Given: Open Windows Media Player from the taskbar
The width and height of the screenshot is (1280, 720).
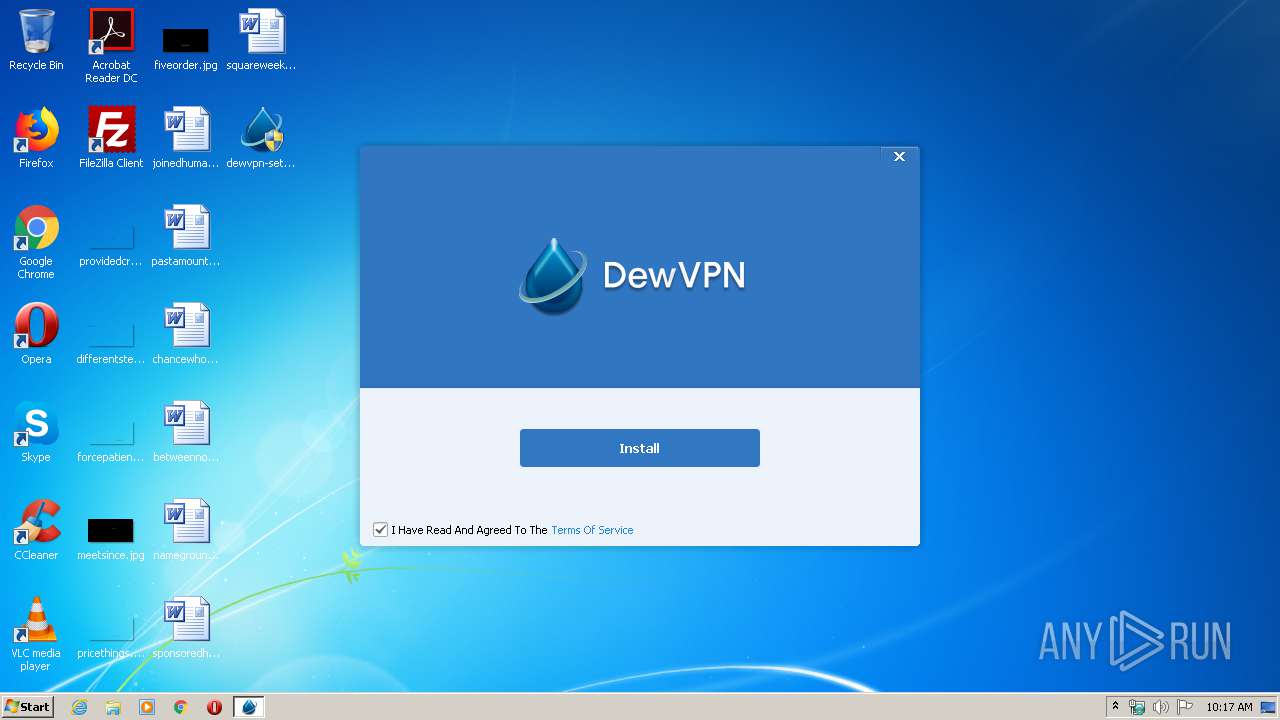Looking at the screenshot, I should click(x=147, y=707).
